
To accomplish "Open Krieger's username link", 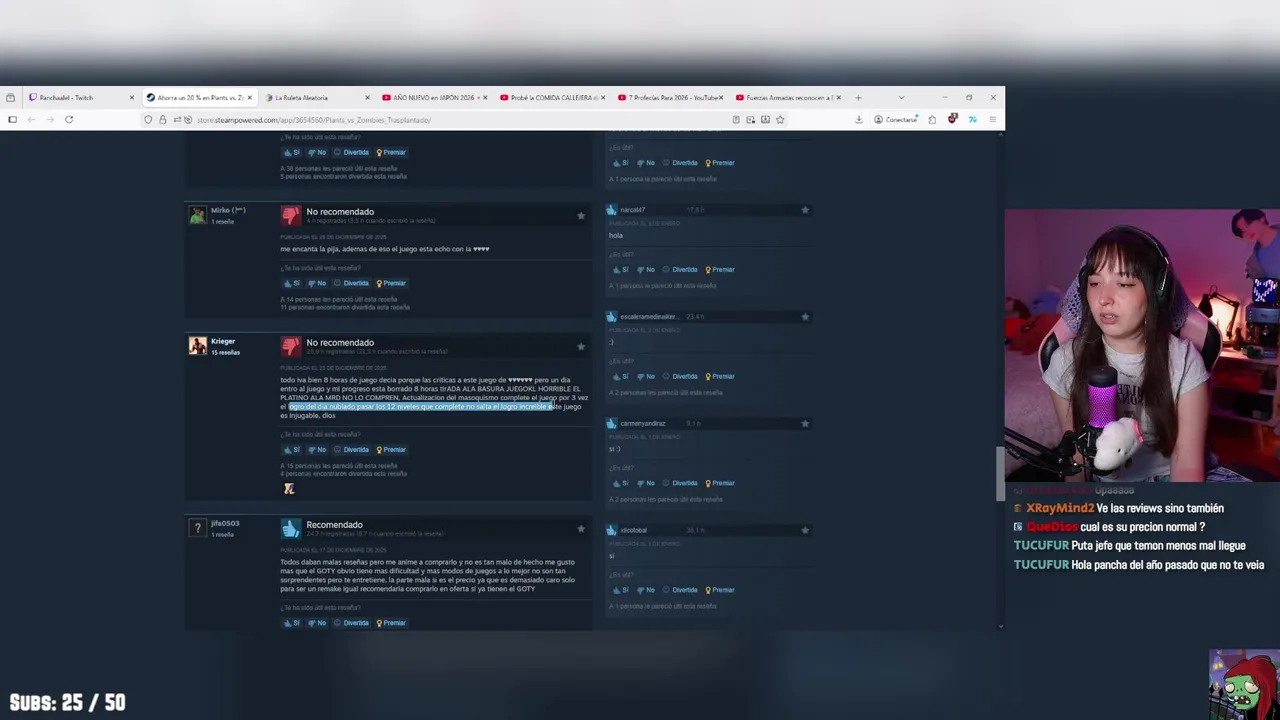I will click(x=223, y=342).
